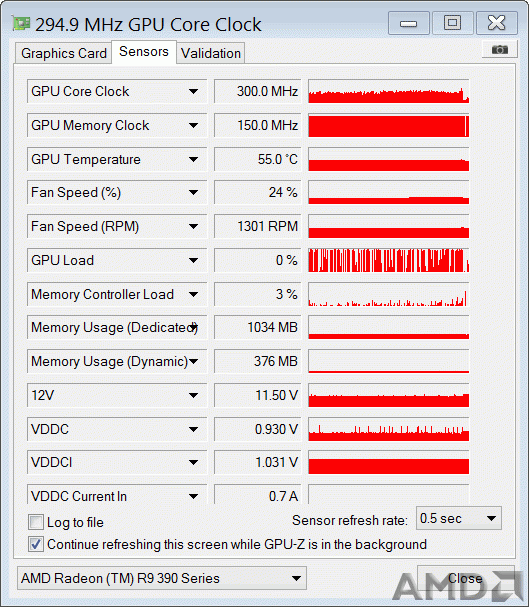Click the GPU Load history graph
The width and height of the screenshot is (529, 607).
point(389,260)
